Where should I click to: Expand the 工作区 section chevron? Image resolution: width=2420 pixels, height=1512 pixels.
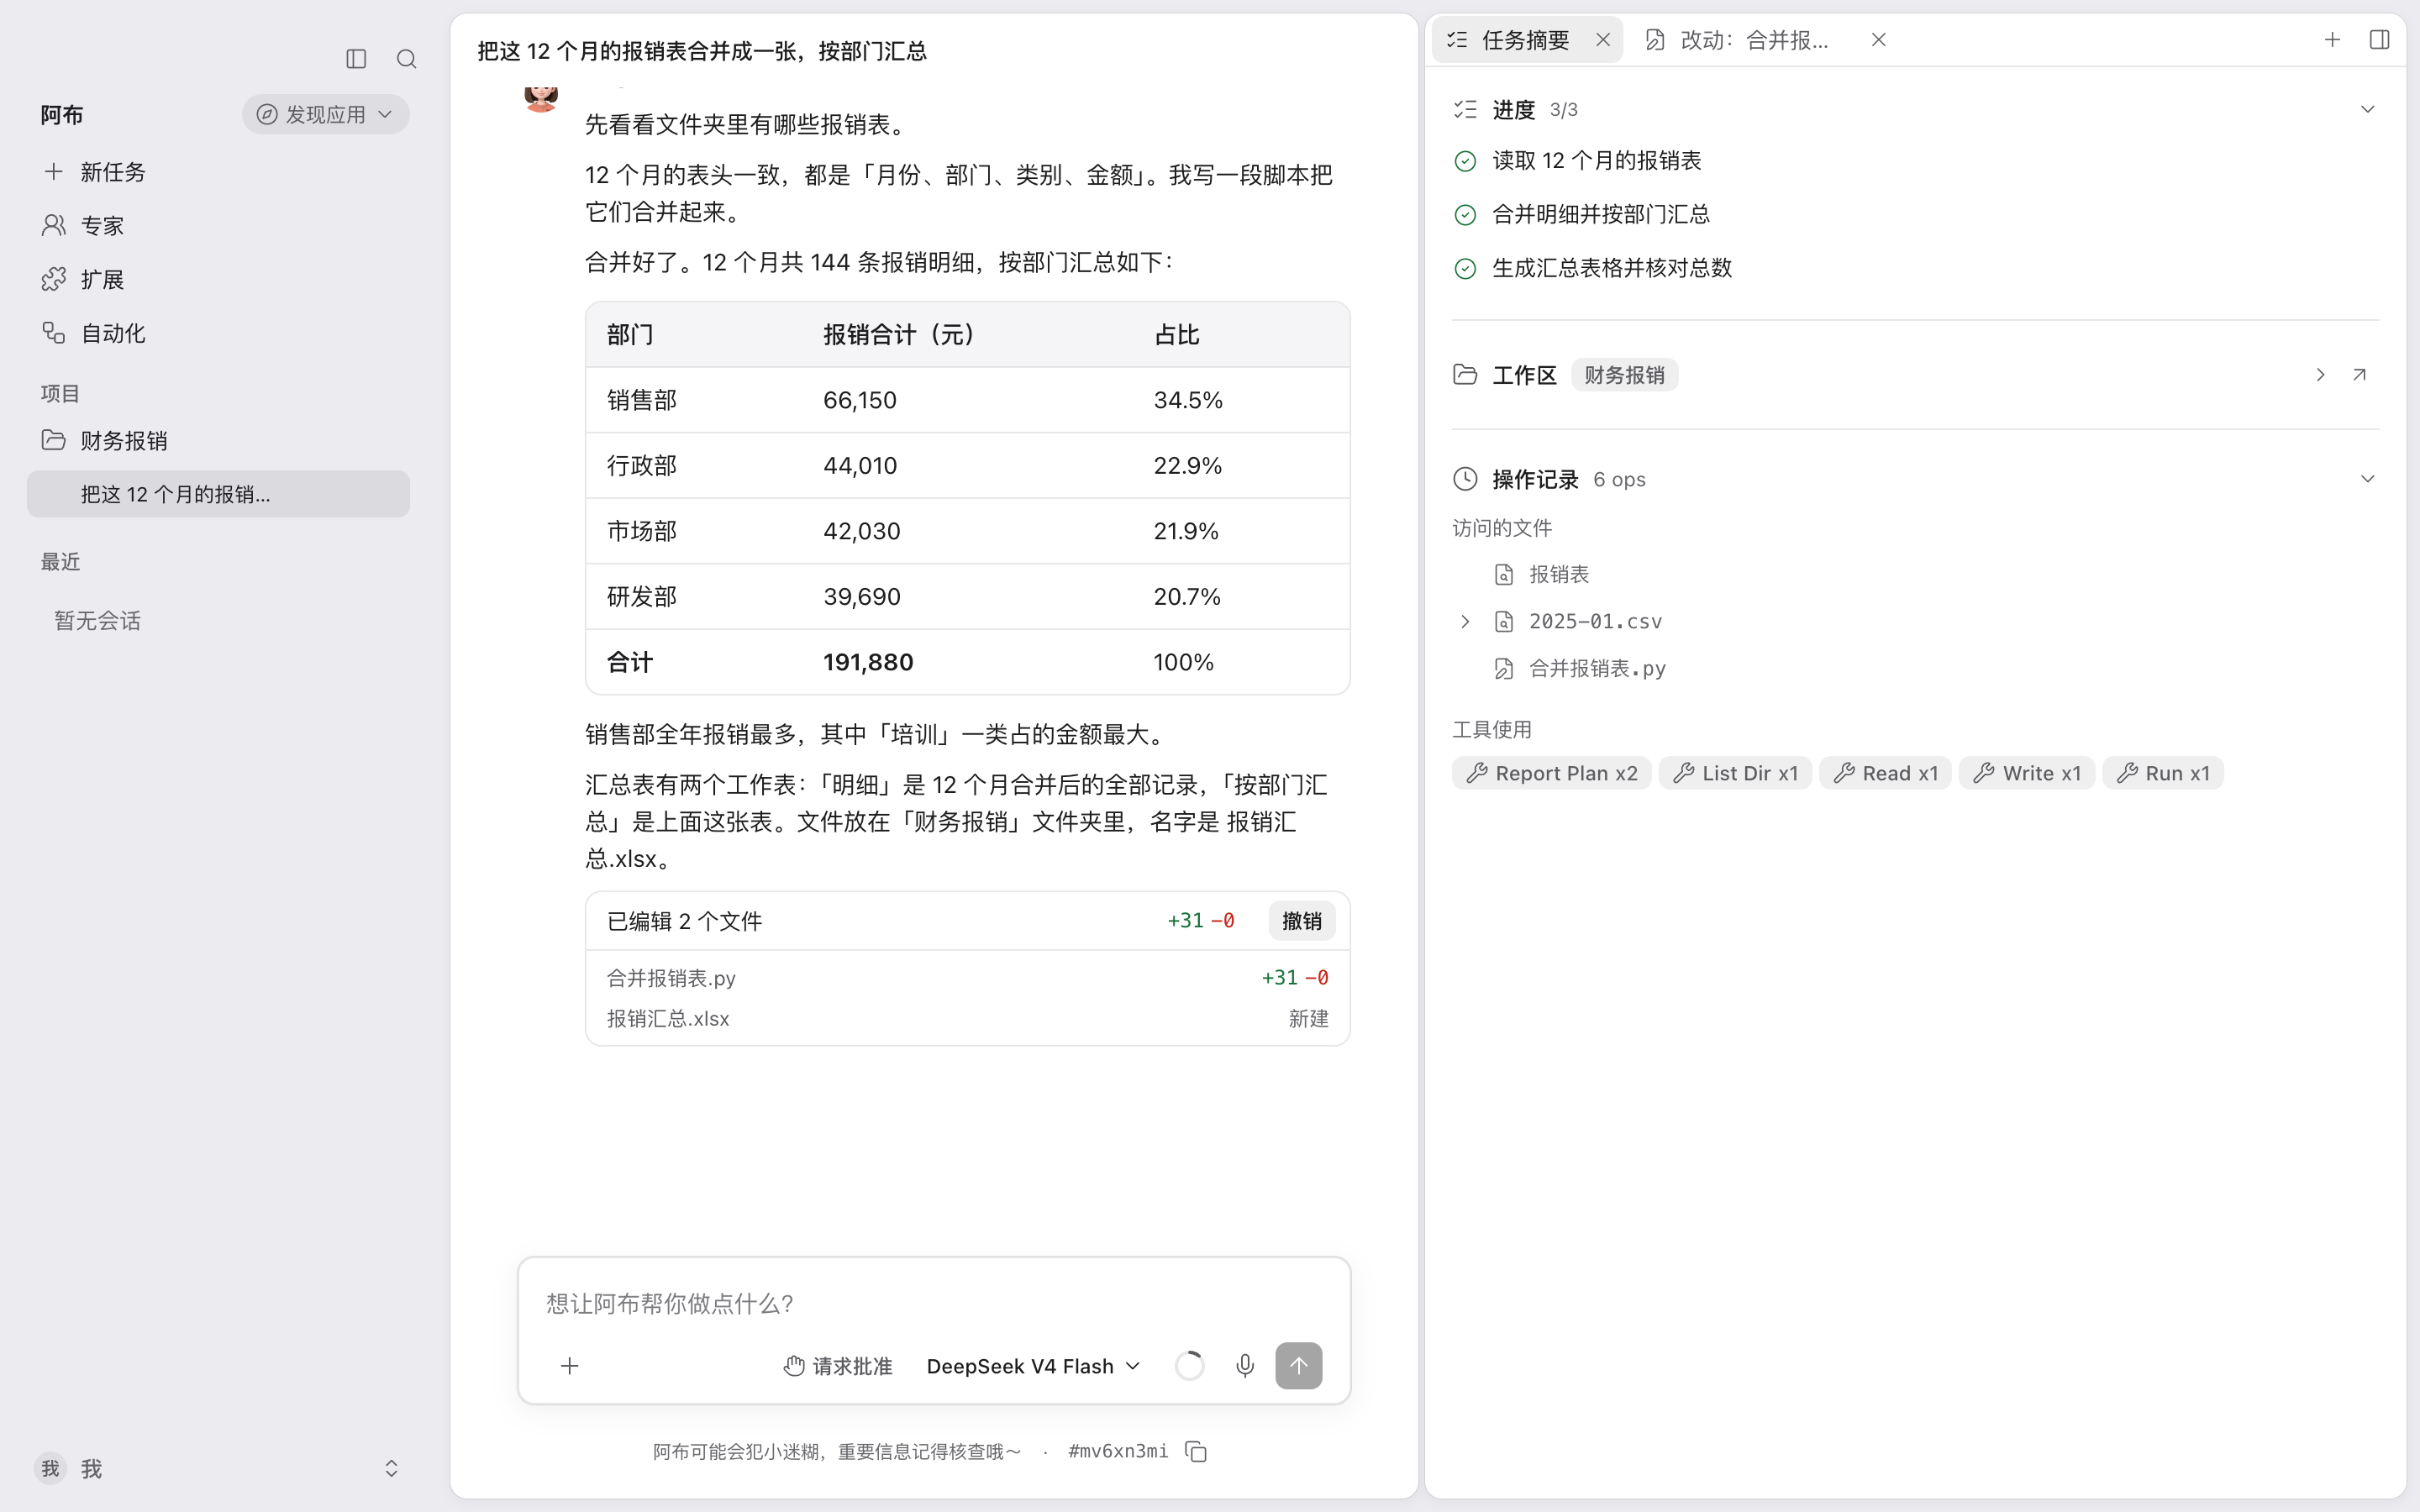pyautogui.click(x=2320, y=375)
